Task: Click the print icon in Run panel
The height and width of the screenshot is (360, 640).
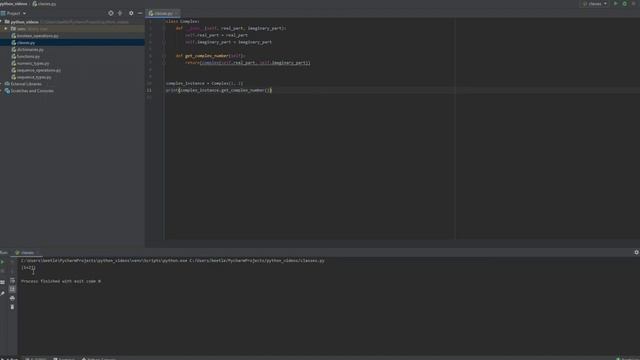Action: [12, 298]
